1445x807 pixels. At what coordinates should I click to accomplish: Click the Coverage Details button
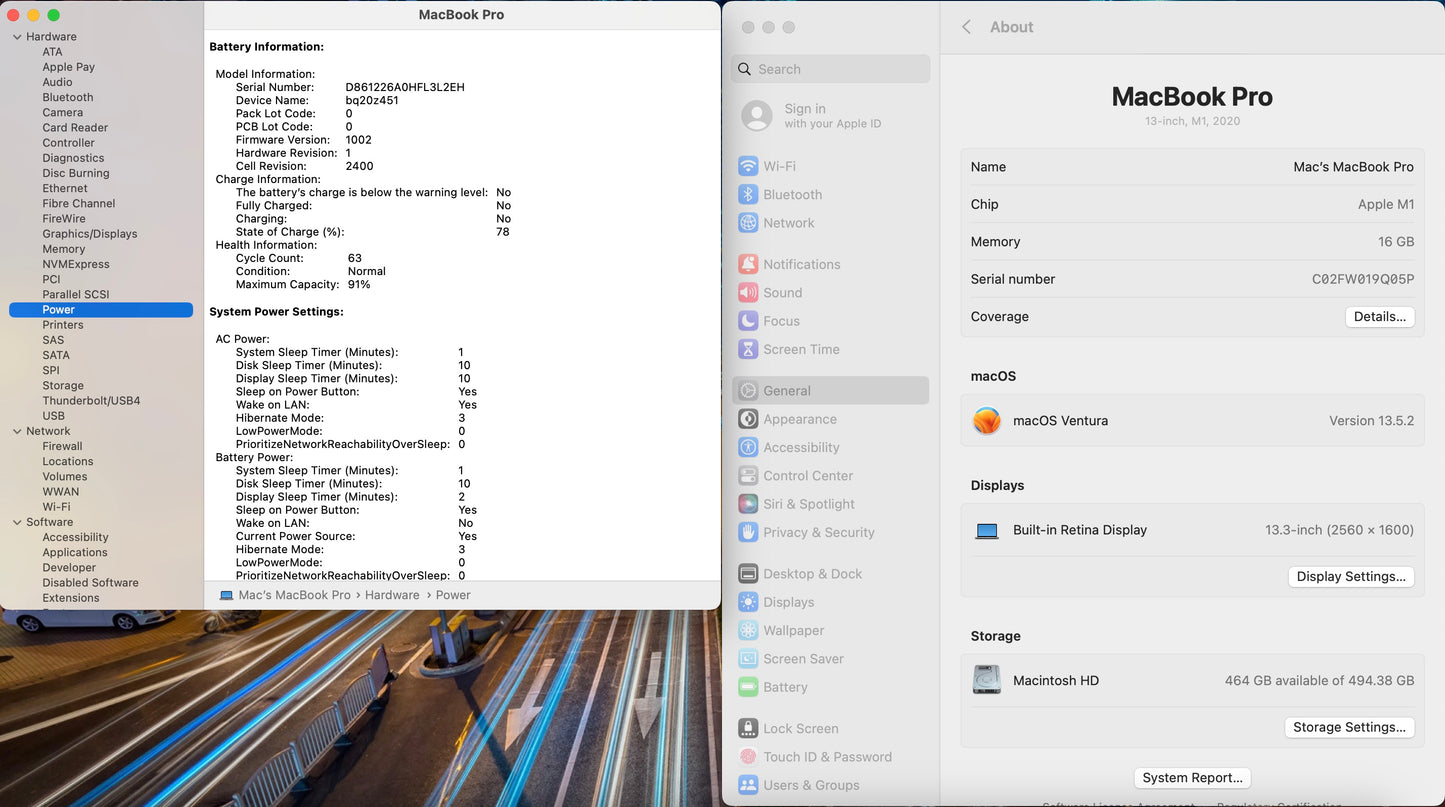pos(1379,317)
